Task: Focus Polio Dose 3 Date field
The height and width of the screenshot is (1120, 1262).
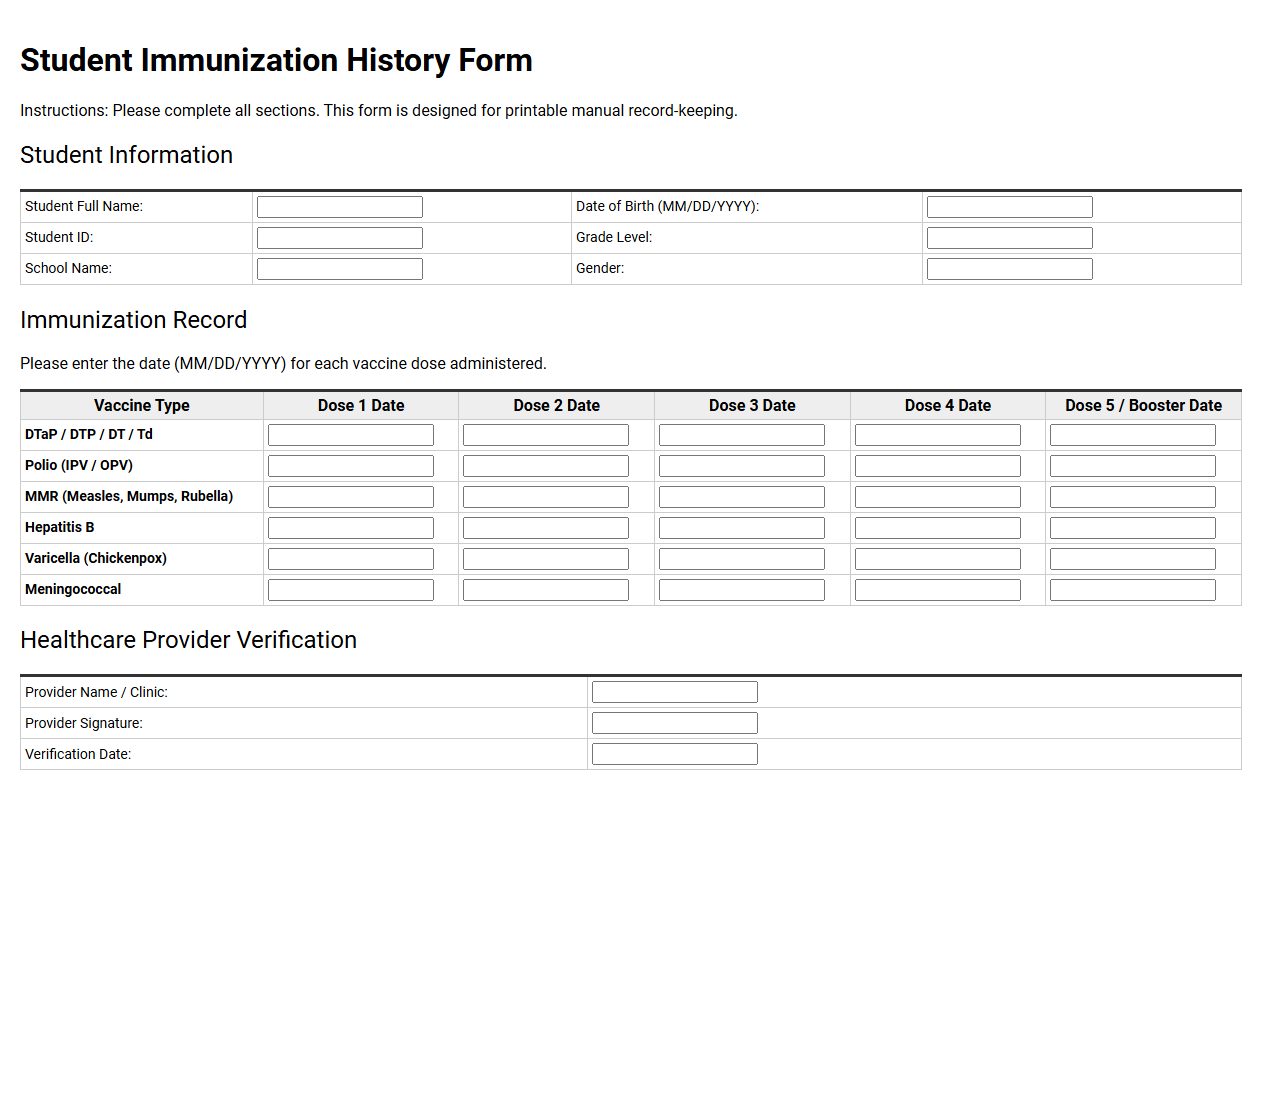Action: [742, 466]
